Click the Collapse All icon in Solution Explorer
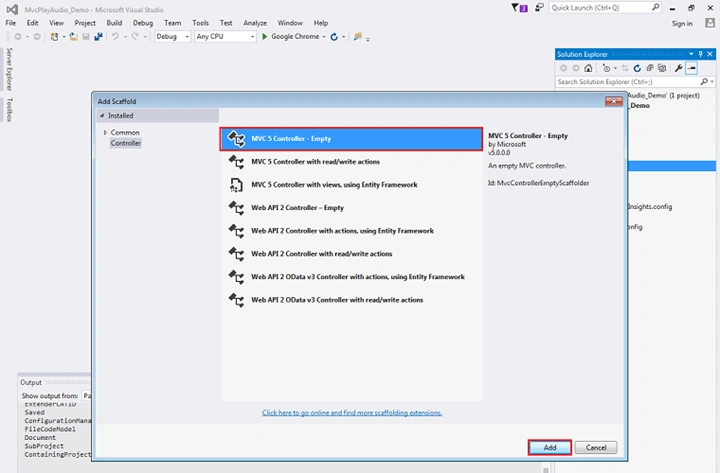Screen dimensions: 720x473 [x=650, y=68]
